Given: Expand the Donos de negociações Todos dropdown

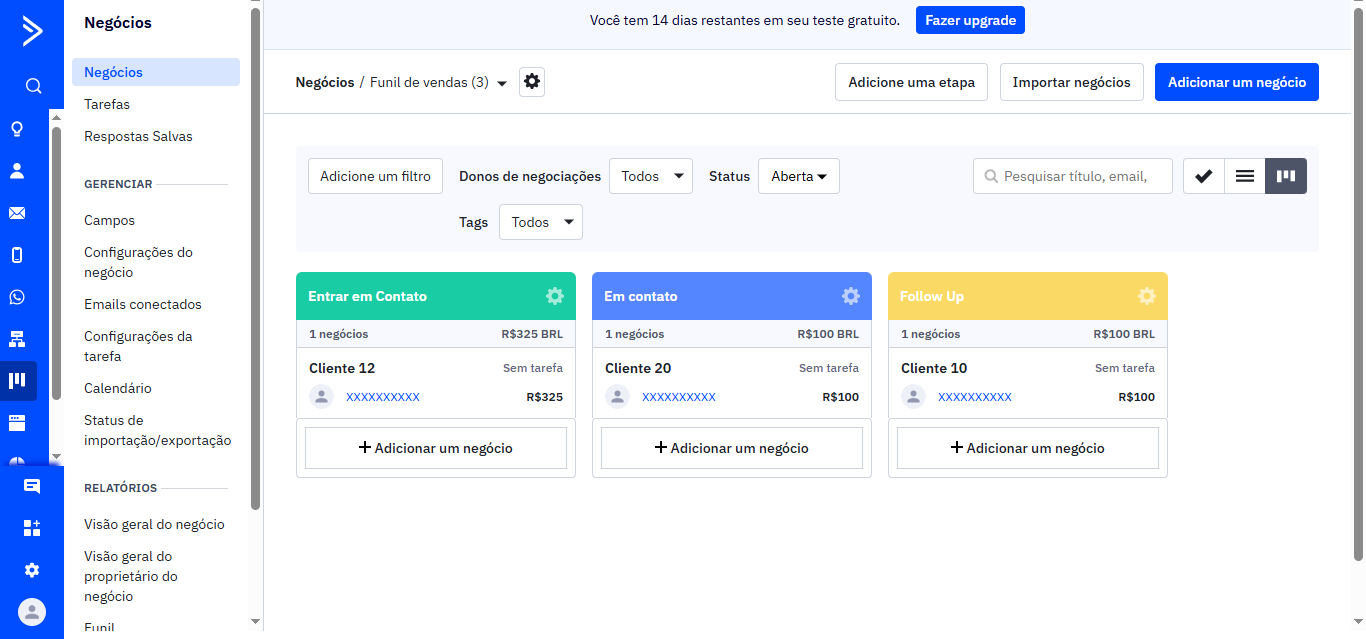Looking at the screenshot, I should pyautogui.click(x=650, y=175).
